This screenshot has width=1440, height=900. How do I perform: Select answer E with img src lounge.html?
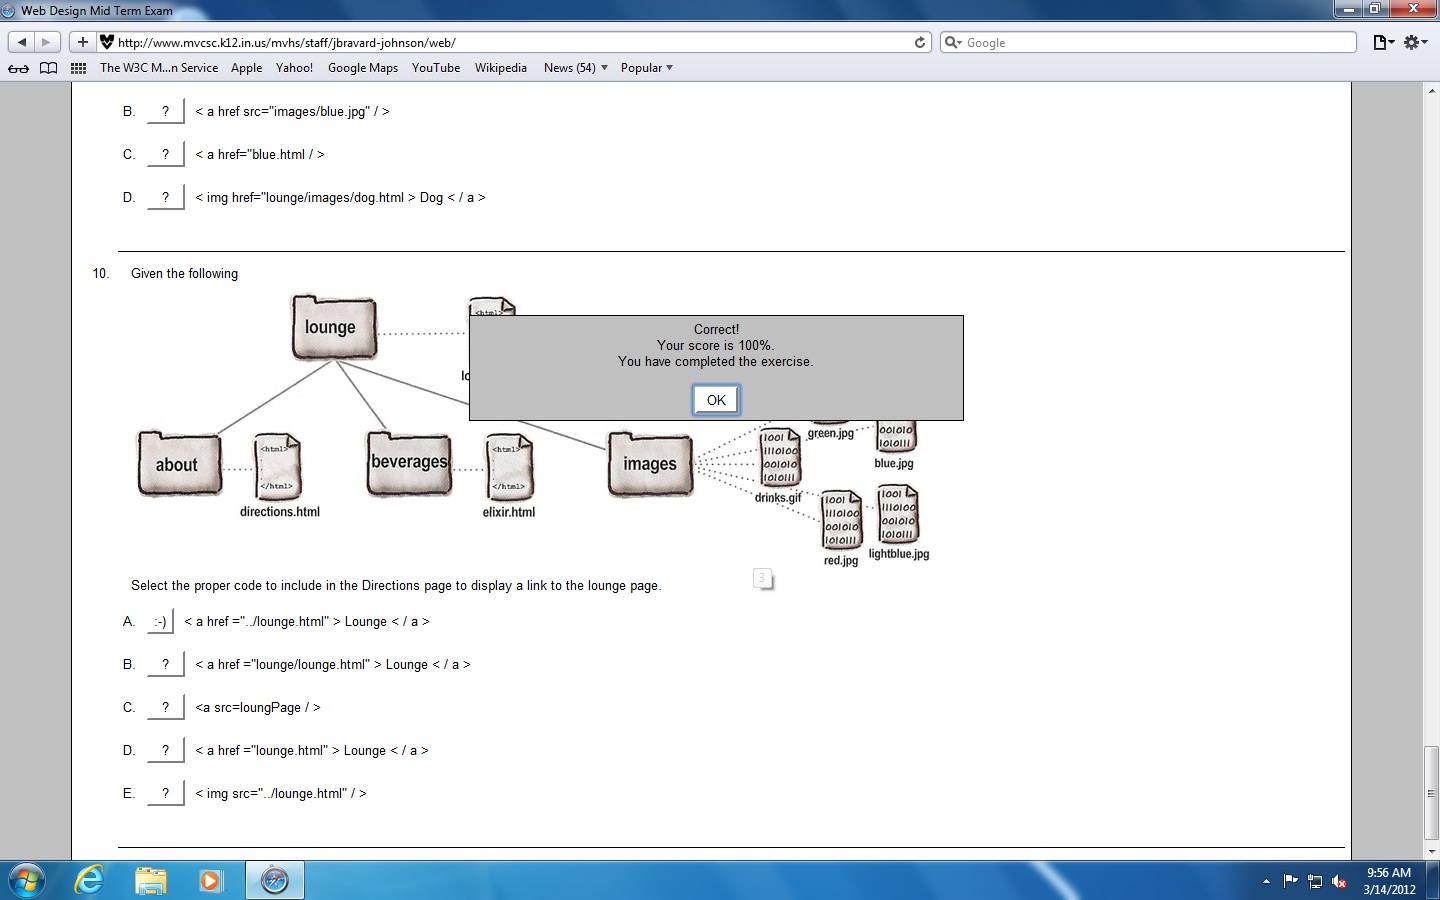[x=165, y=793]
